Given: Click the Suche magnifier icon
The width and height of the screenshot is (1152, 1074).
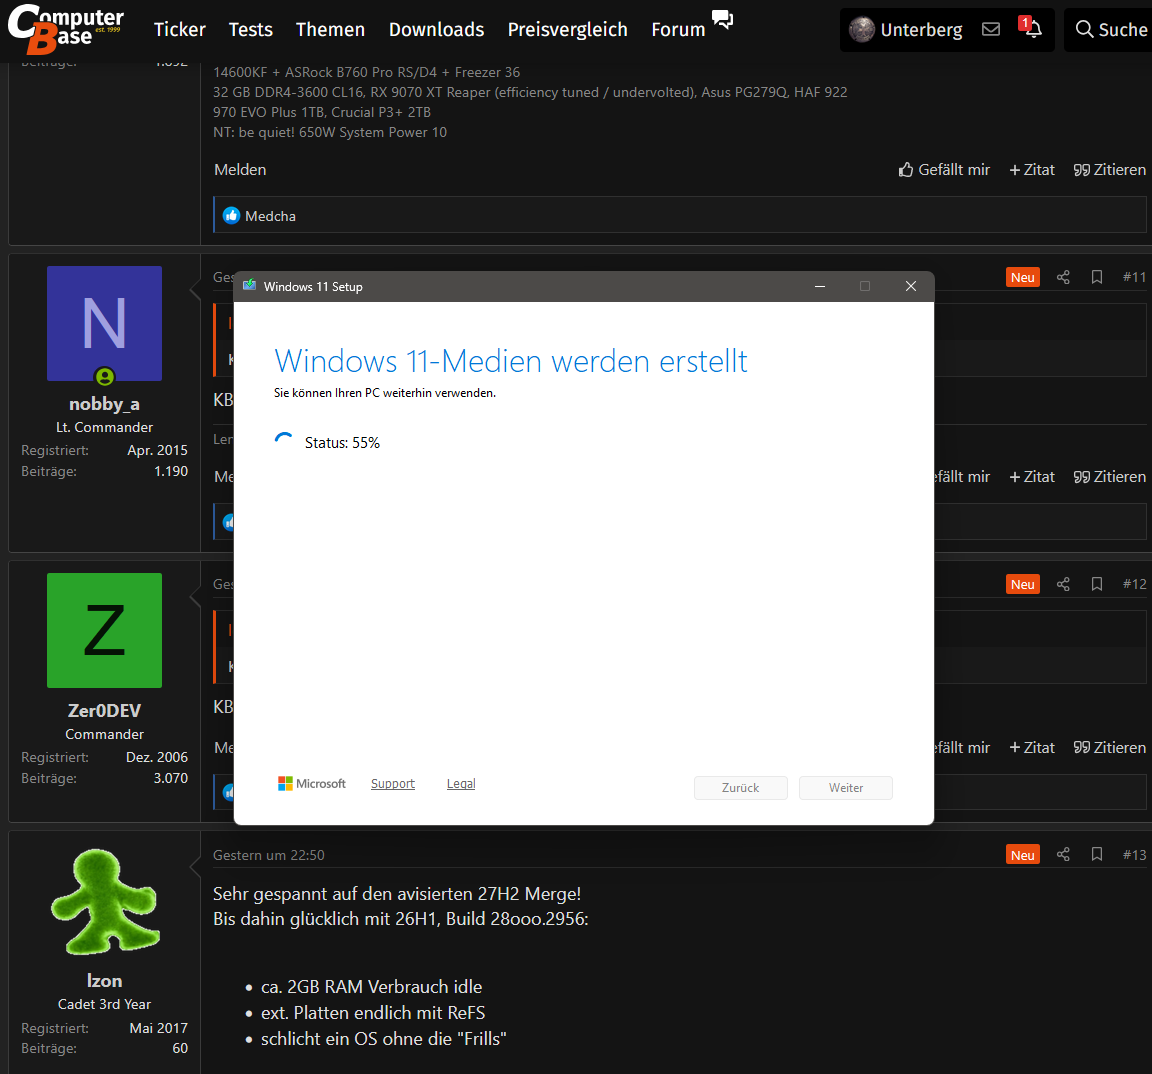Looking at the screenshot, I should (x=1084, y=29).
